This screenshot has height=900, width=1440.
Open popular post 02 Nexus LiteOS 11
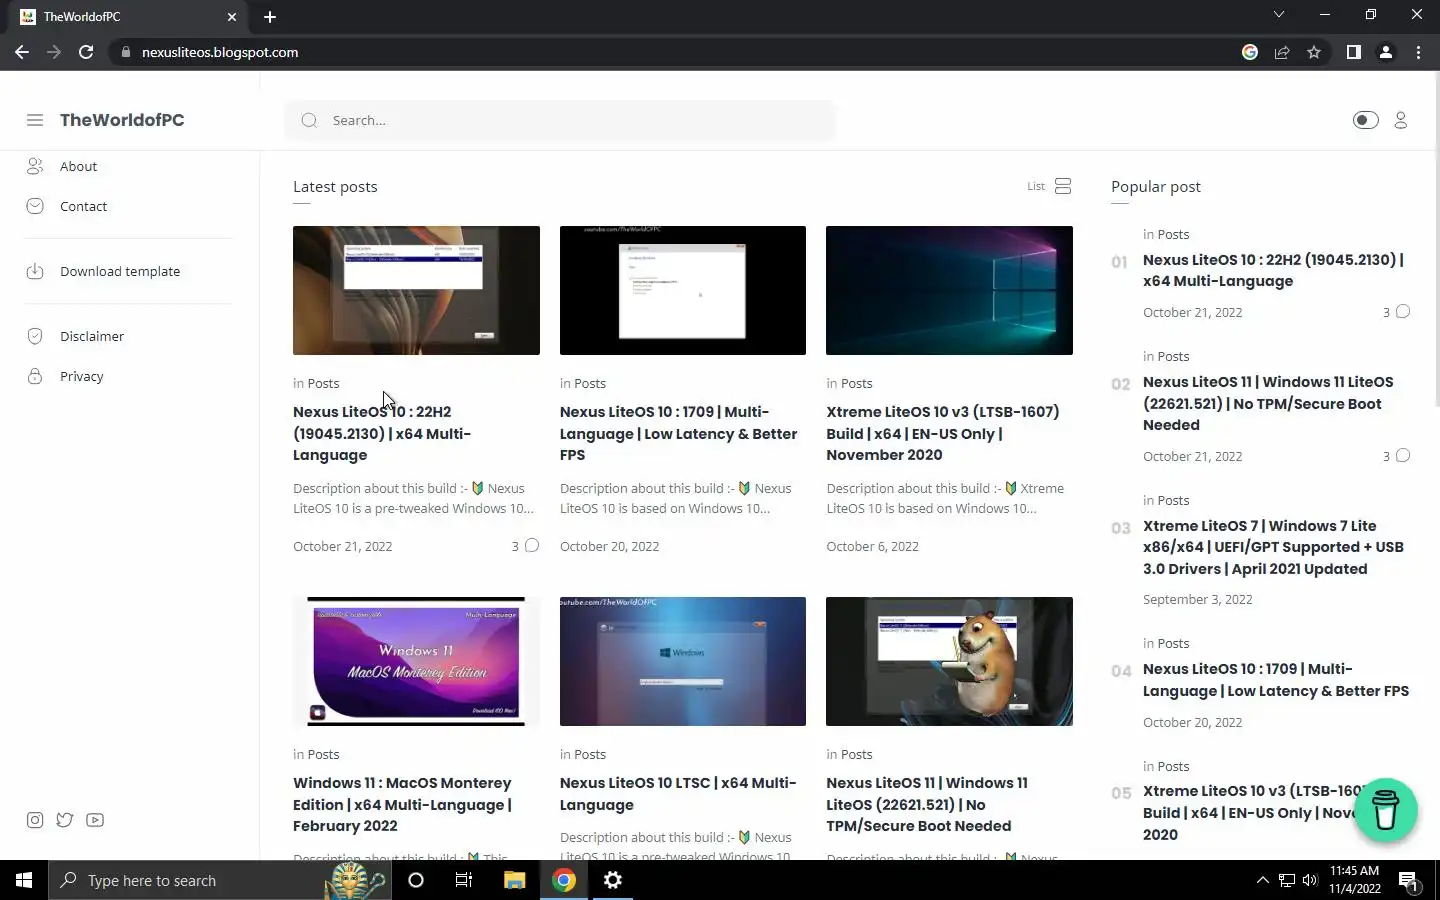click(x=1268, y=403)
